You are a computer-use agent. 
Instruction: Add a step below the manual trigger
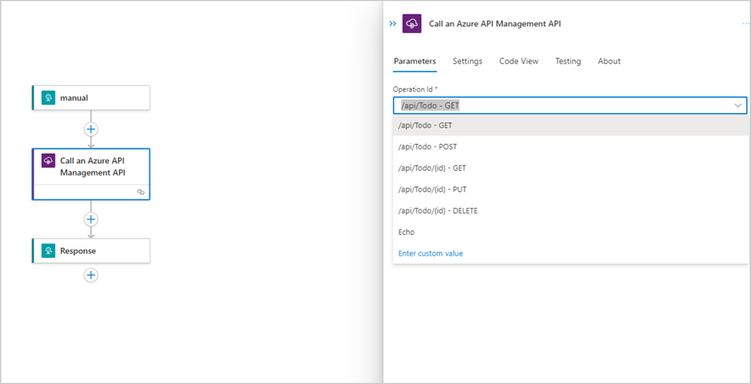point(91,129)
